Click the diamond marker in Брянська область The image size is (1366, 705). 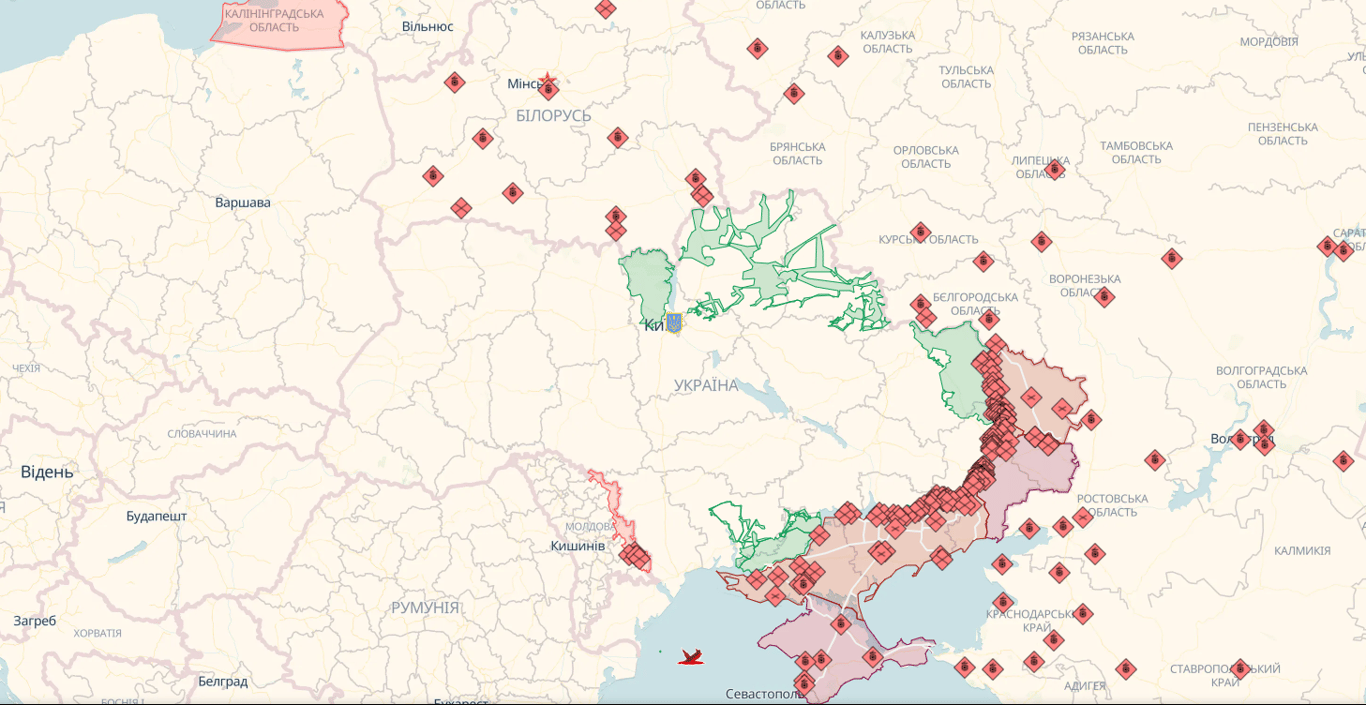pyautogui.click(x=793, y=93)
